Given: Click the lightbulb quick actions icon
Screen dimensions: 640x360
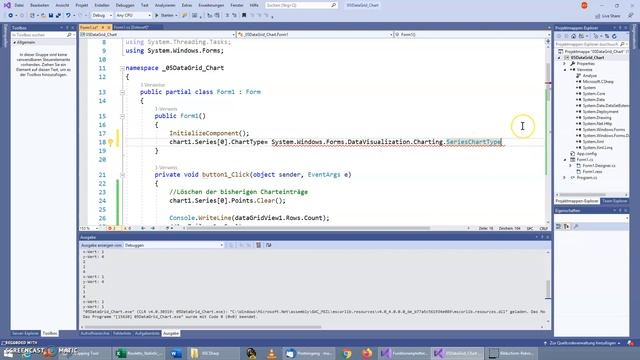Looking at the screenshot, I should point(110,142).
